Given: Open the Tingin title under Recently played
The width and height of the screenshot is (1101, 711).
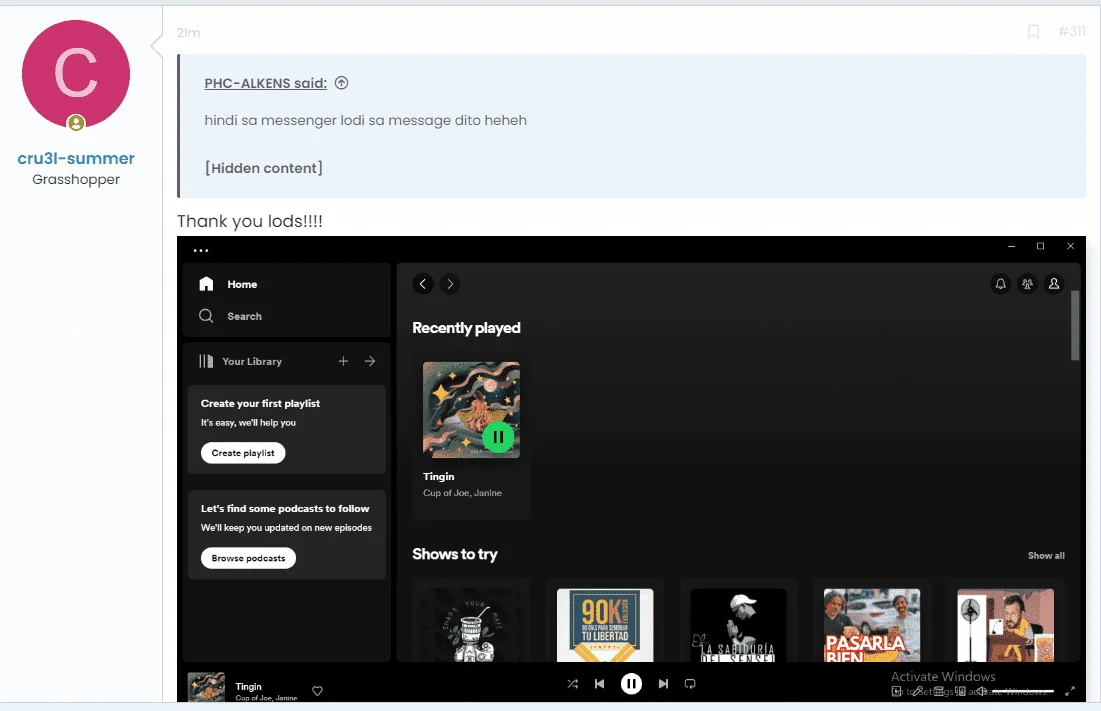Looking at the screenshot, I should click(439, 477).
